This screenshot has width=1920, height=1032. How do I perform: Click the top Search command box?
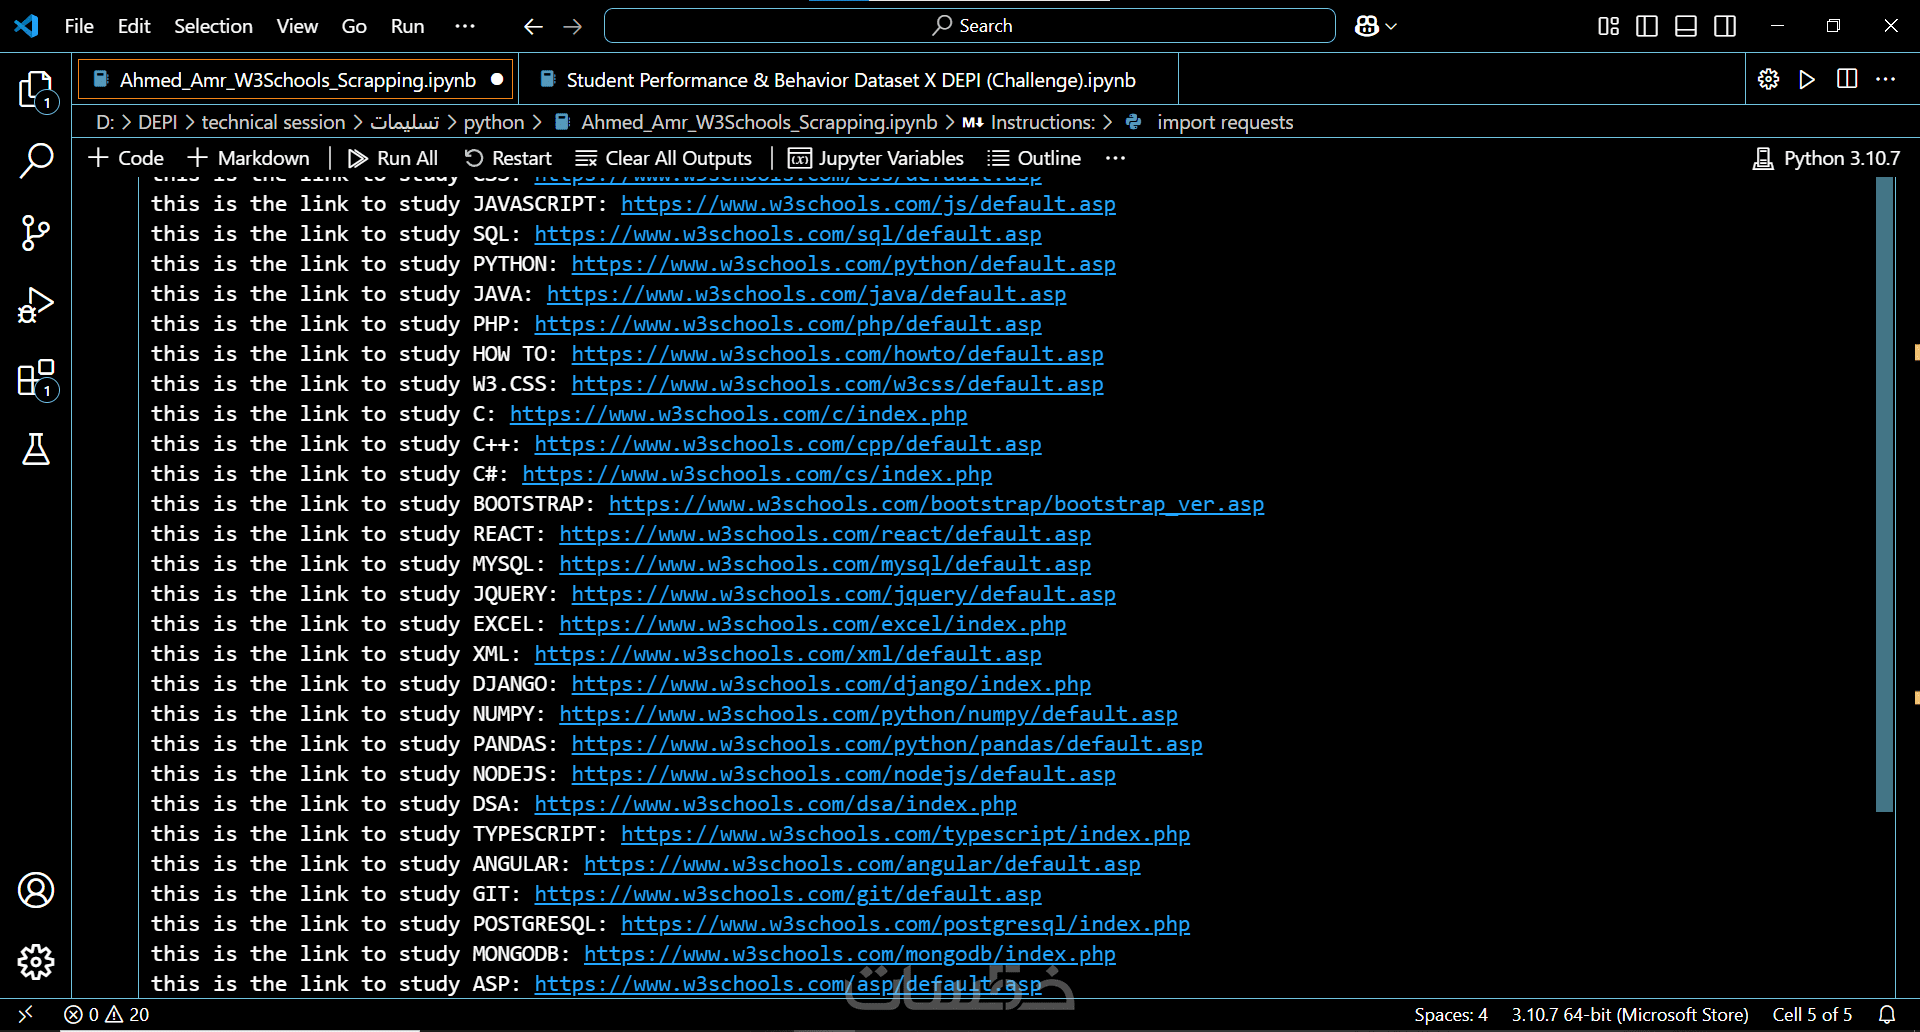(969, 26)
